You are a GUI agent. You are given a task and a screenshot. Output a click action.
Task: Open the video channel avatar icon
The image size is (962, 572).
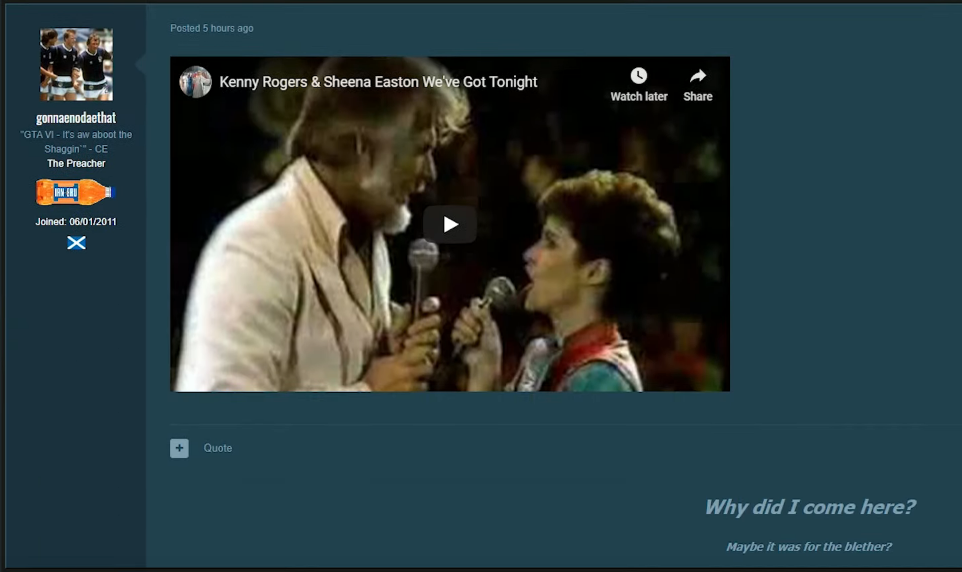coord(195,82)
